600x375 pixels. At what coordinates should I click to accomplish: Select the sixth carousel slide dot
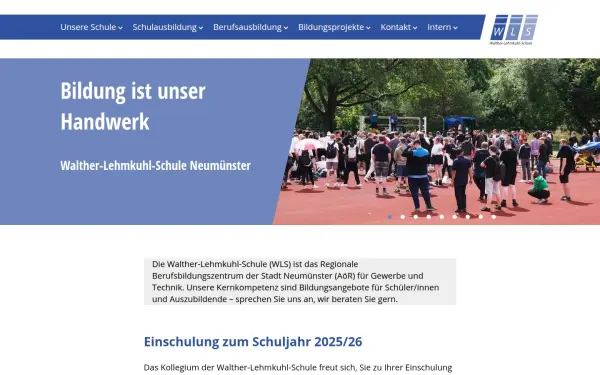(x=455, y=217)
